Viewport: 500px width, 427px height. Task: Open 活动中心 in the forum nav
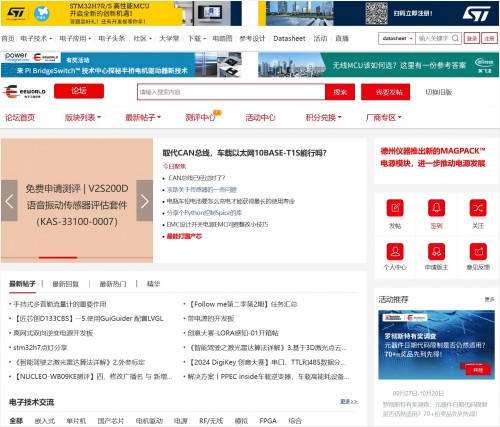(x=260, y=117)
